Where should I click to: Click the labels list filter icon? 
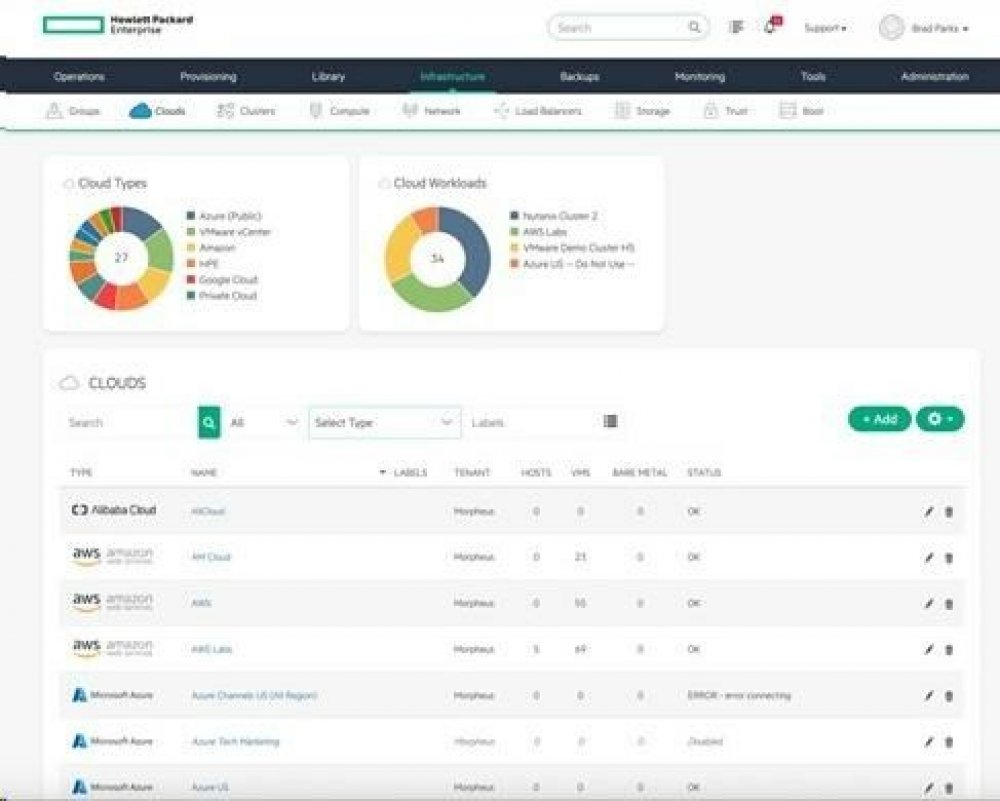pos(611,422)
